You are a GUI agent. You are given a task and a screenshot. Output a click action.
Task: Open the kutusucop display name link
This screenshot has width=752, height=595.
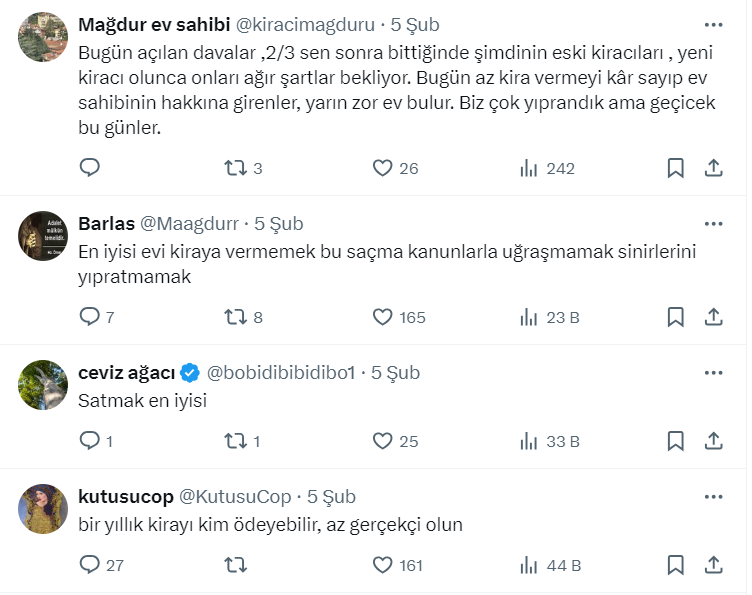click(126, 496)
